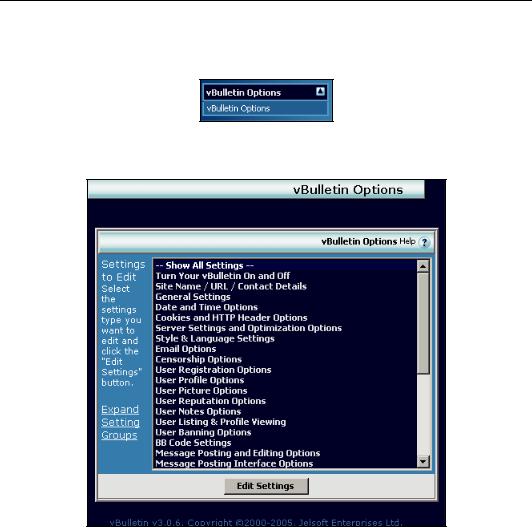Pick 'User Listing & Profile Viewing'

click(285, 422)
